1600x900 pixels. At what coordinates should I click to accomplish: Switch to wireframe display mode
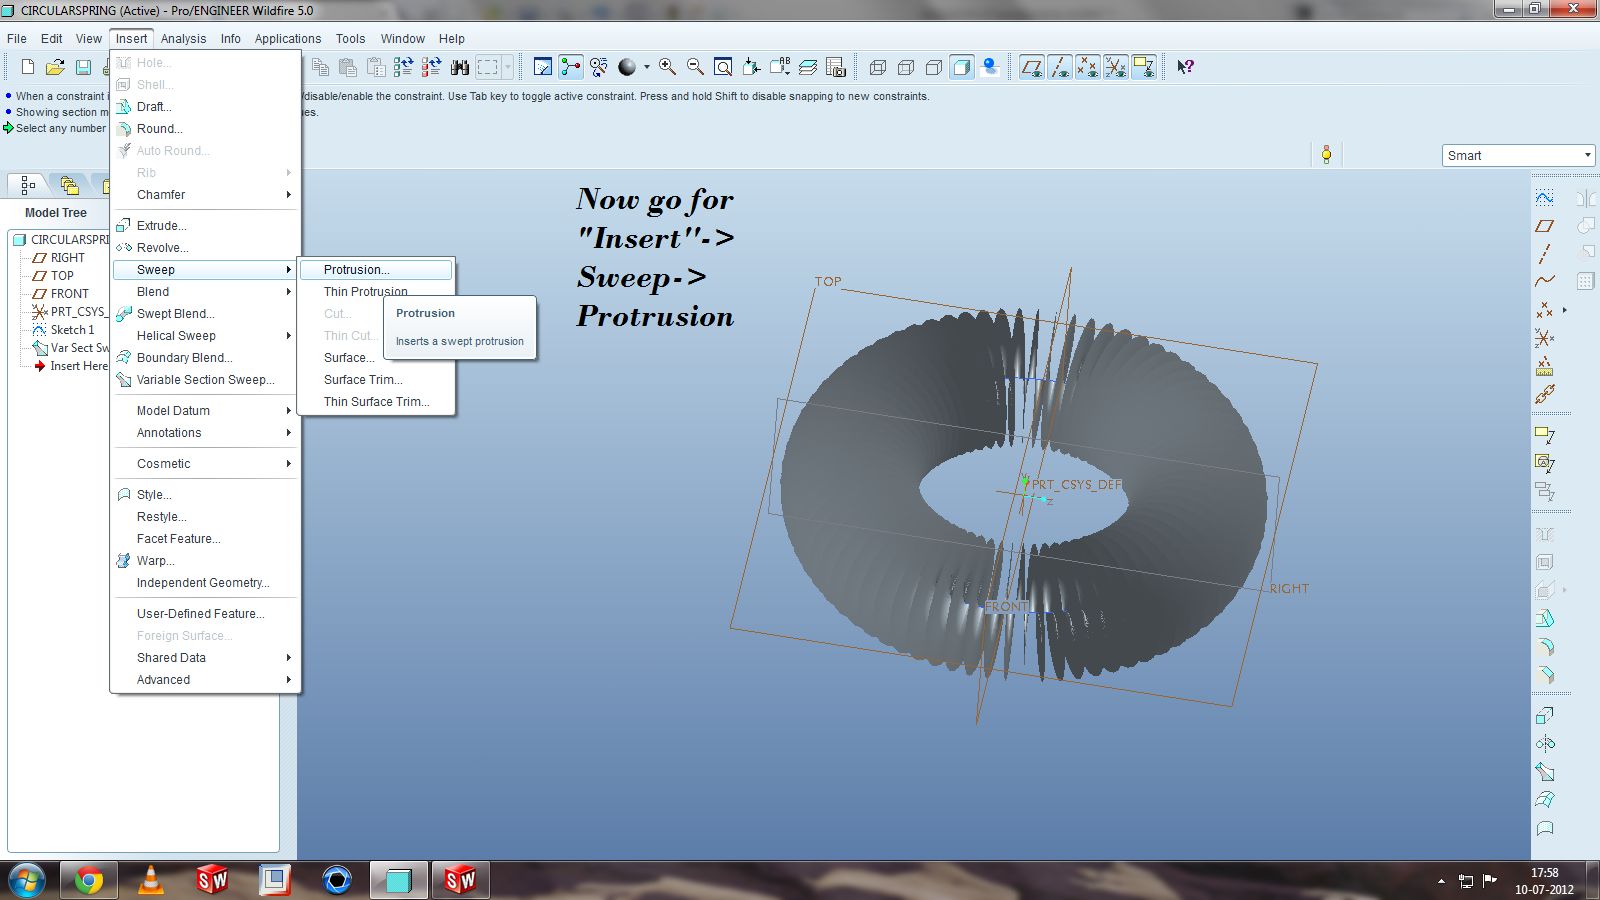click(878, 67)
